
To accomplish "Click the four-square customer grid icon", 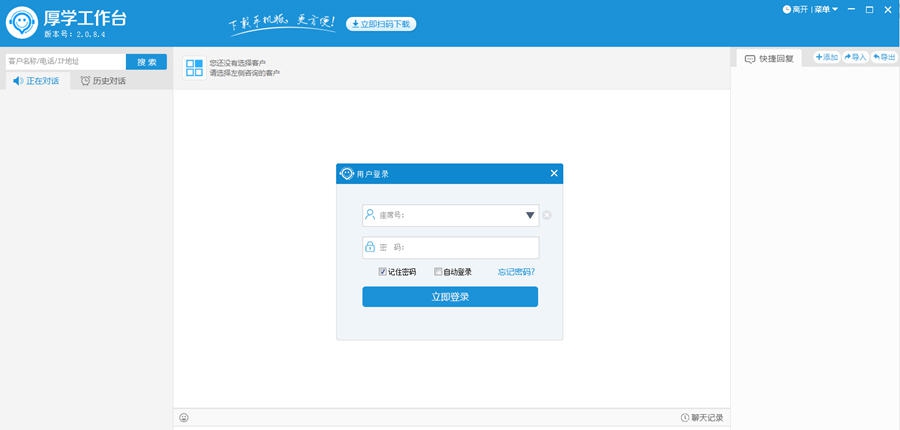I will (x=195, y=68).
